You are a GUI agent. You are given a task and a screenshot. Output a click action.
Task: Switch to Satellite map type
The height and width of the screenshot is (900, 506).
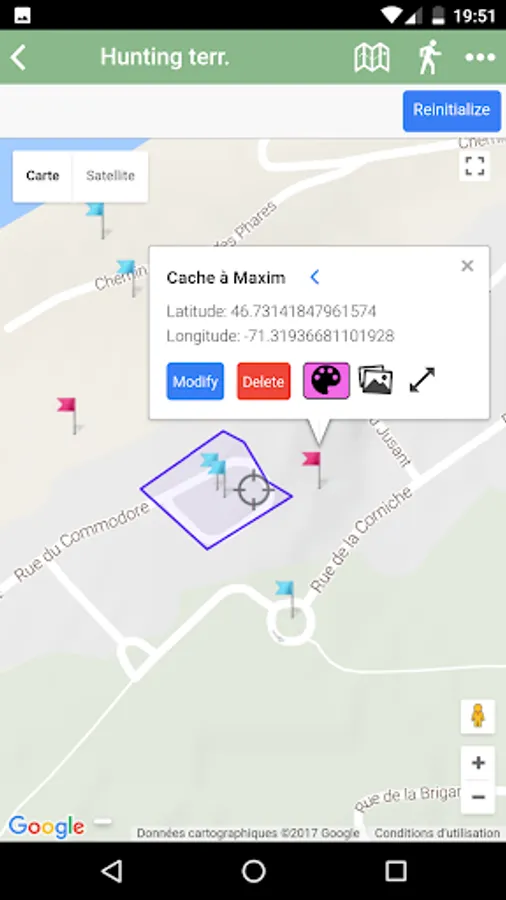tap(110, 176)
